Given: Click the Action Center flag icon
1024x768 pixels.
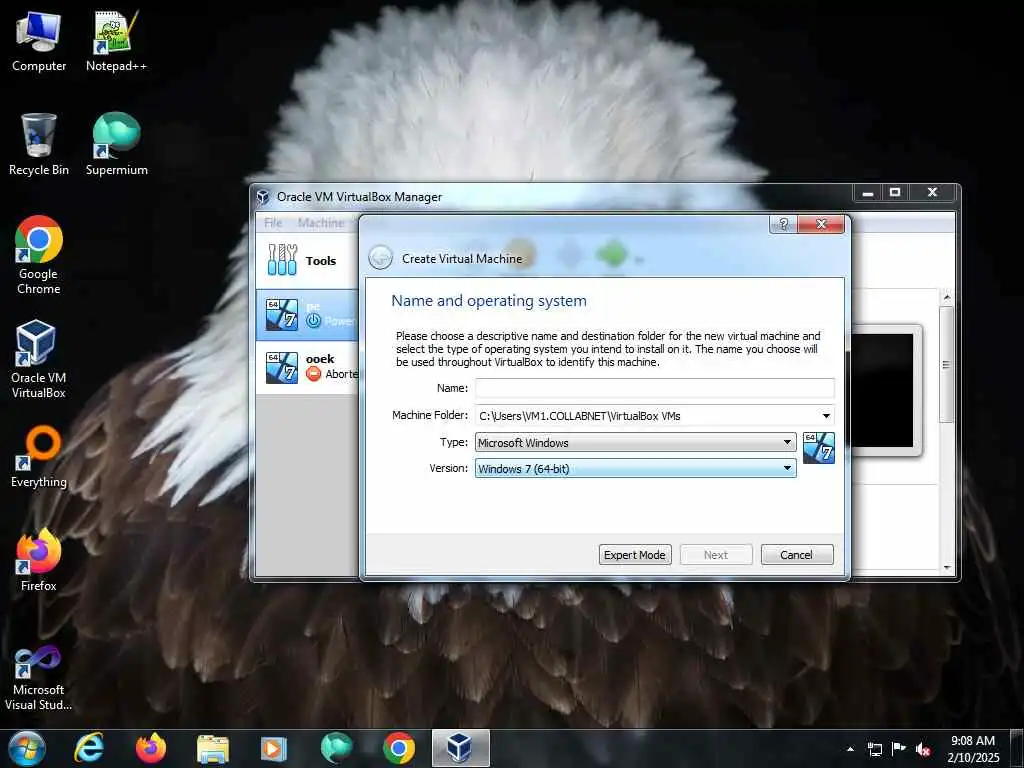Looking at the screenshot, I should (899, 748).
